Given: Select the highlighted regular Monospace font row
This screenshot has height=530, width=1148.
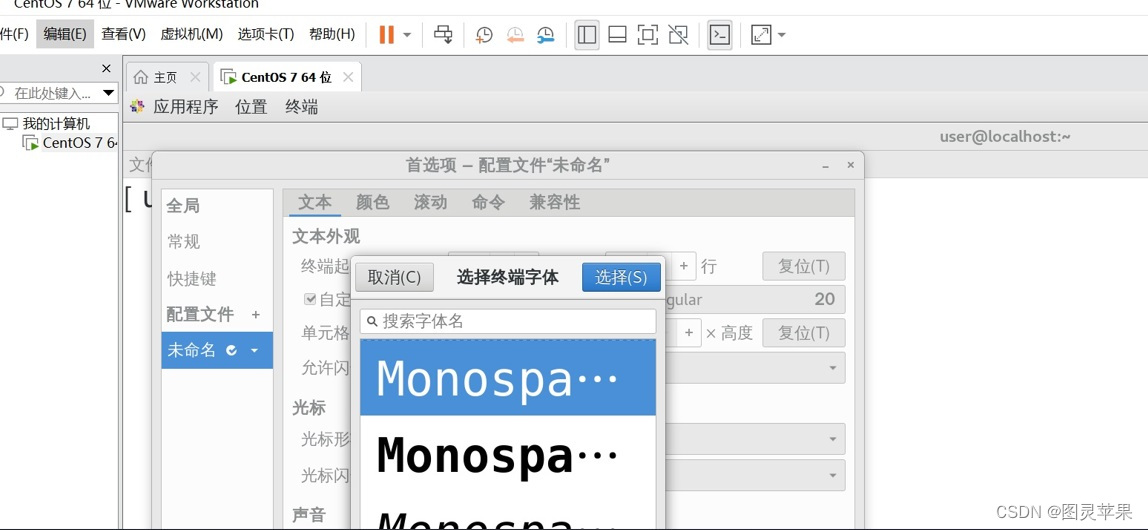Looking at the screenshot, I should (508, 378).
